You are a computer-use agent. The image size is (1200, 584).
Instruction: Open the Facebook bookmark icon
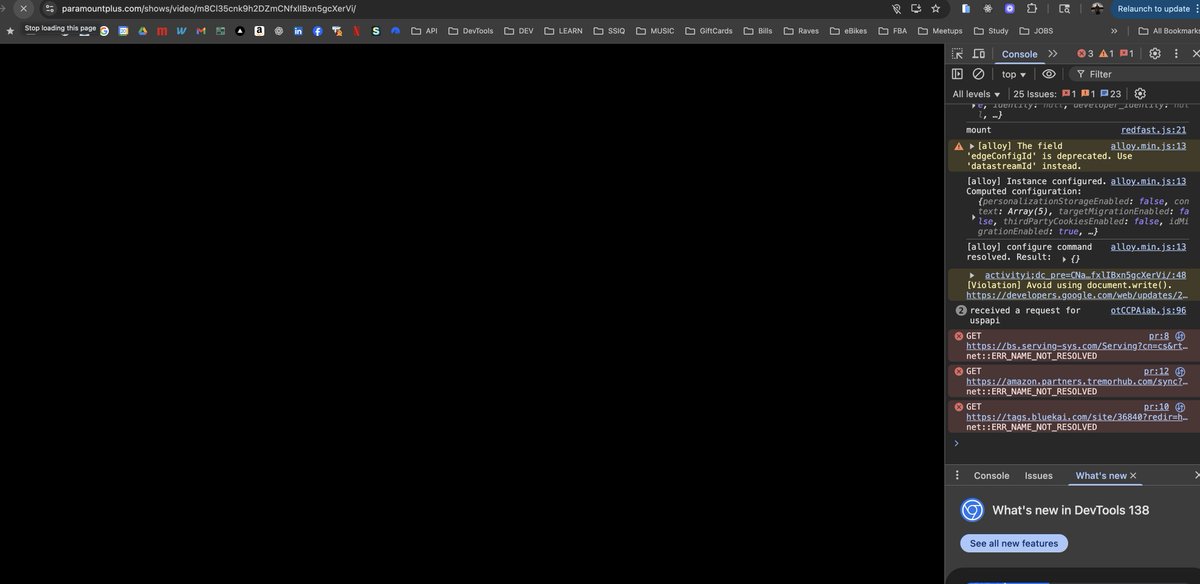coord(318,31)
